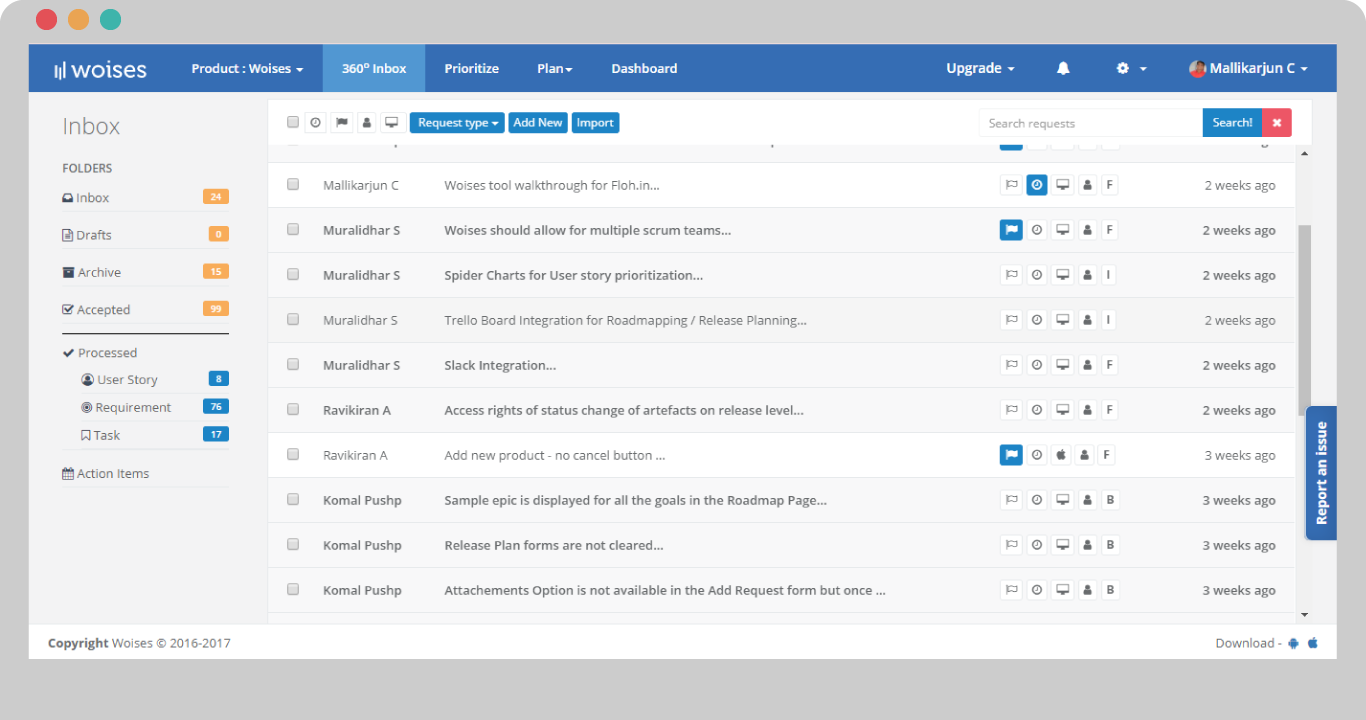Check the Access rights row checkbox
This screenshot has height=720, width=1366.
click(293, 409)
